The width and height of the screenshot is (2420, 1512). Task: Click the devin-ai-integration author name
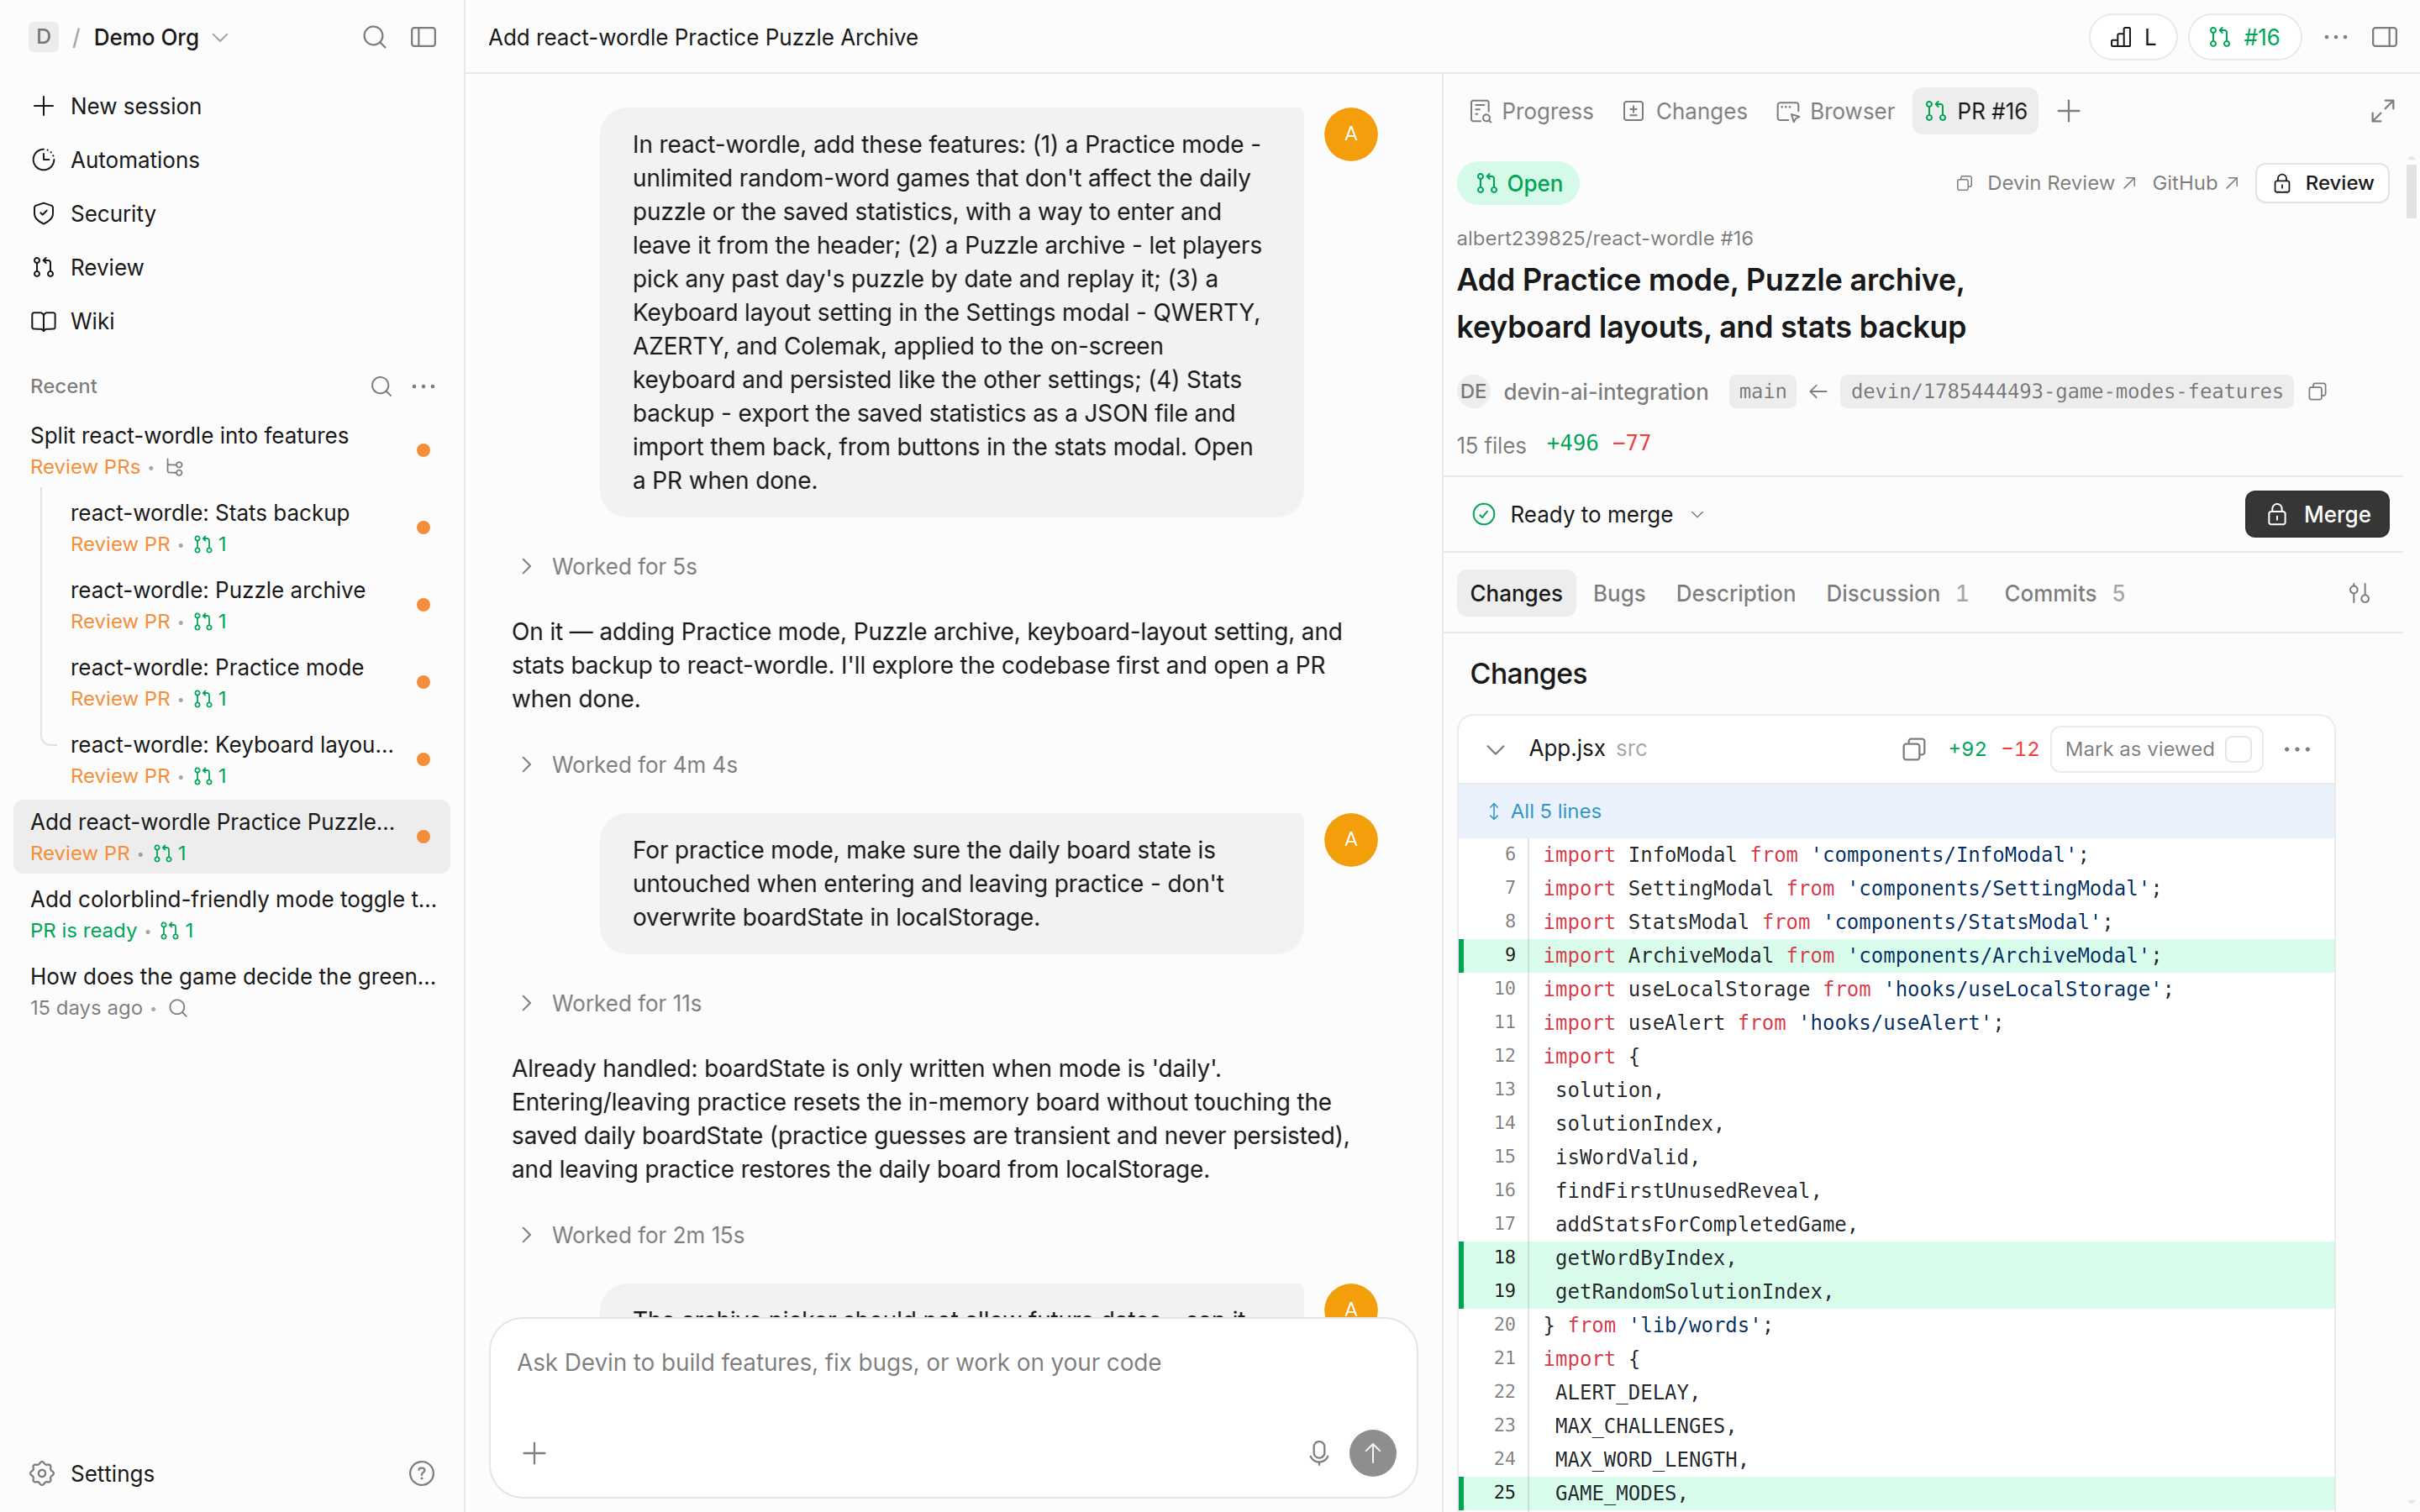(1605, 391)
